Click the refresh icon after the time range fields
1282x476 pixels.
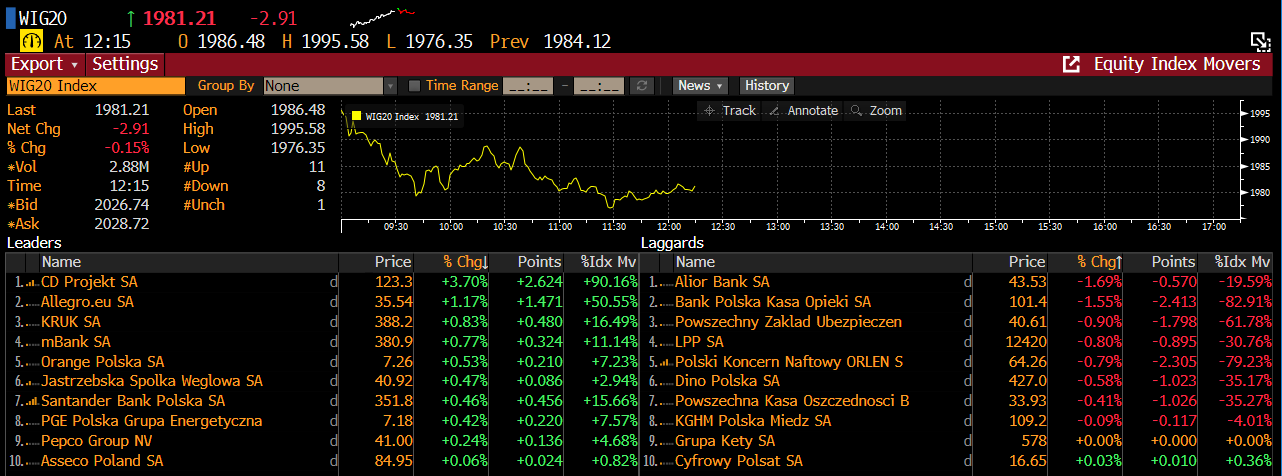pyautogui.click(x=644, y=86)
